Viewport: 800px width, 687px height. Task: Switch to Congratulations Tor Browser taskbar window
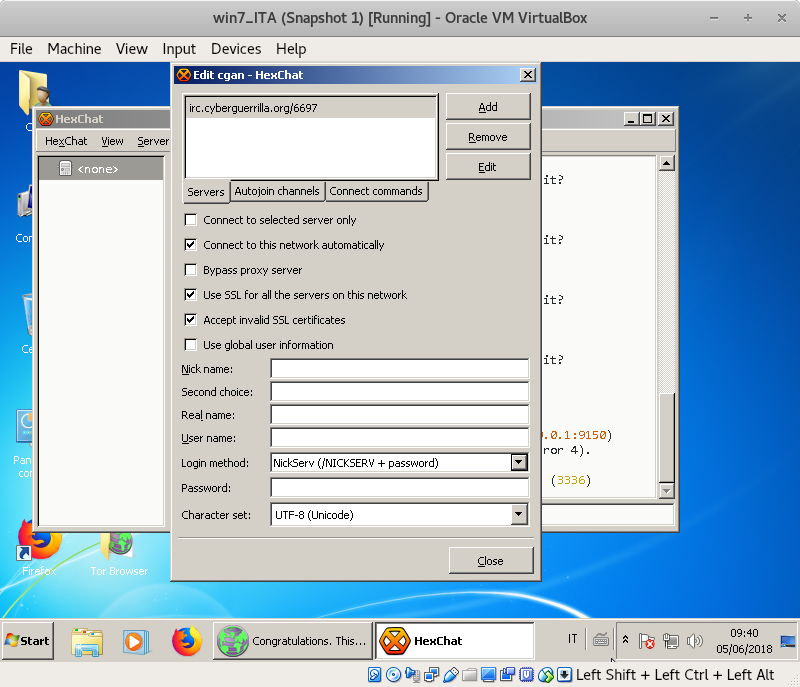coord(292,641)
